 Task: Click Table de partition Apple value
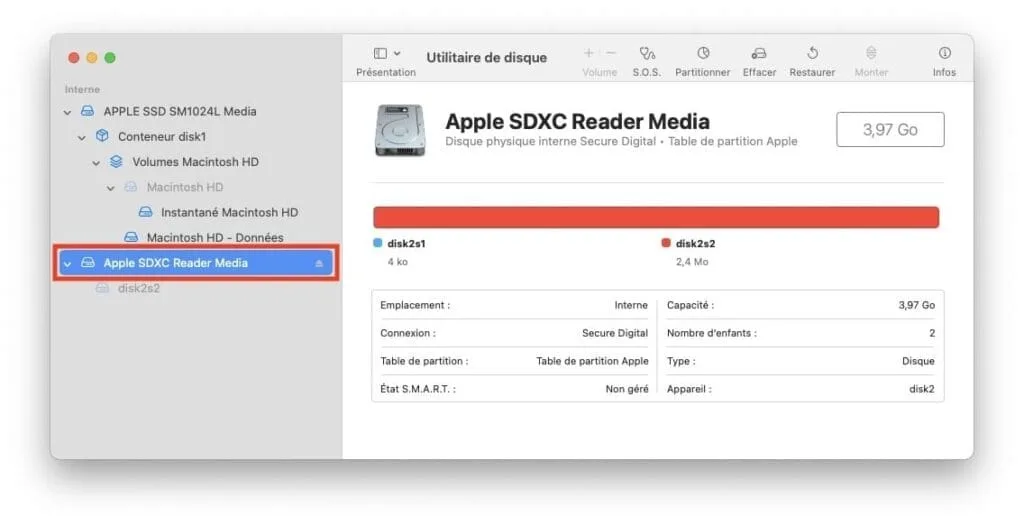click(x=592, y=361)
